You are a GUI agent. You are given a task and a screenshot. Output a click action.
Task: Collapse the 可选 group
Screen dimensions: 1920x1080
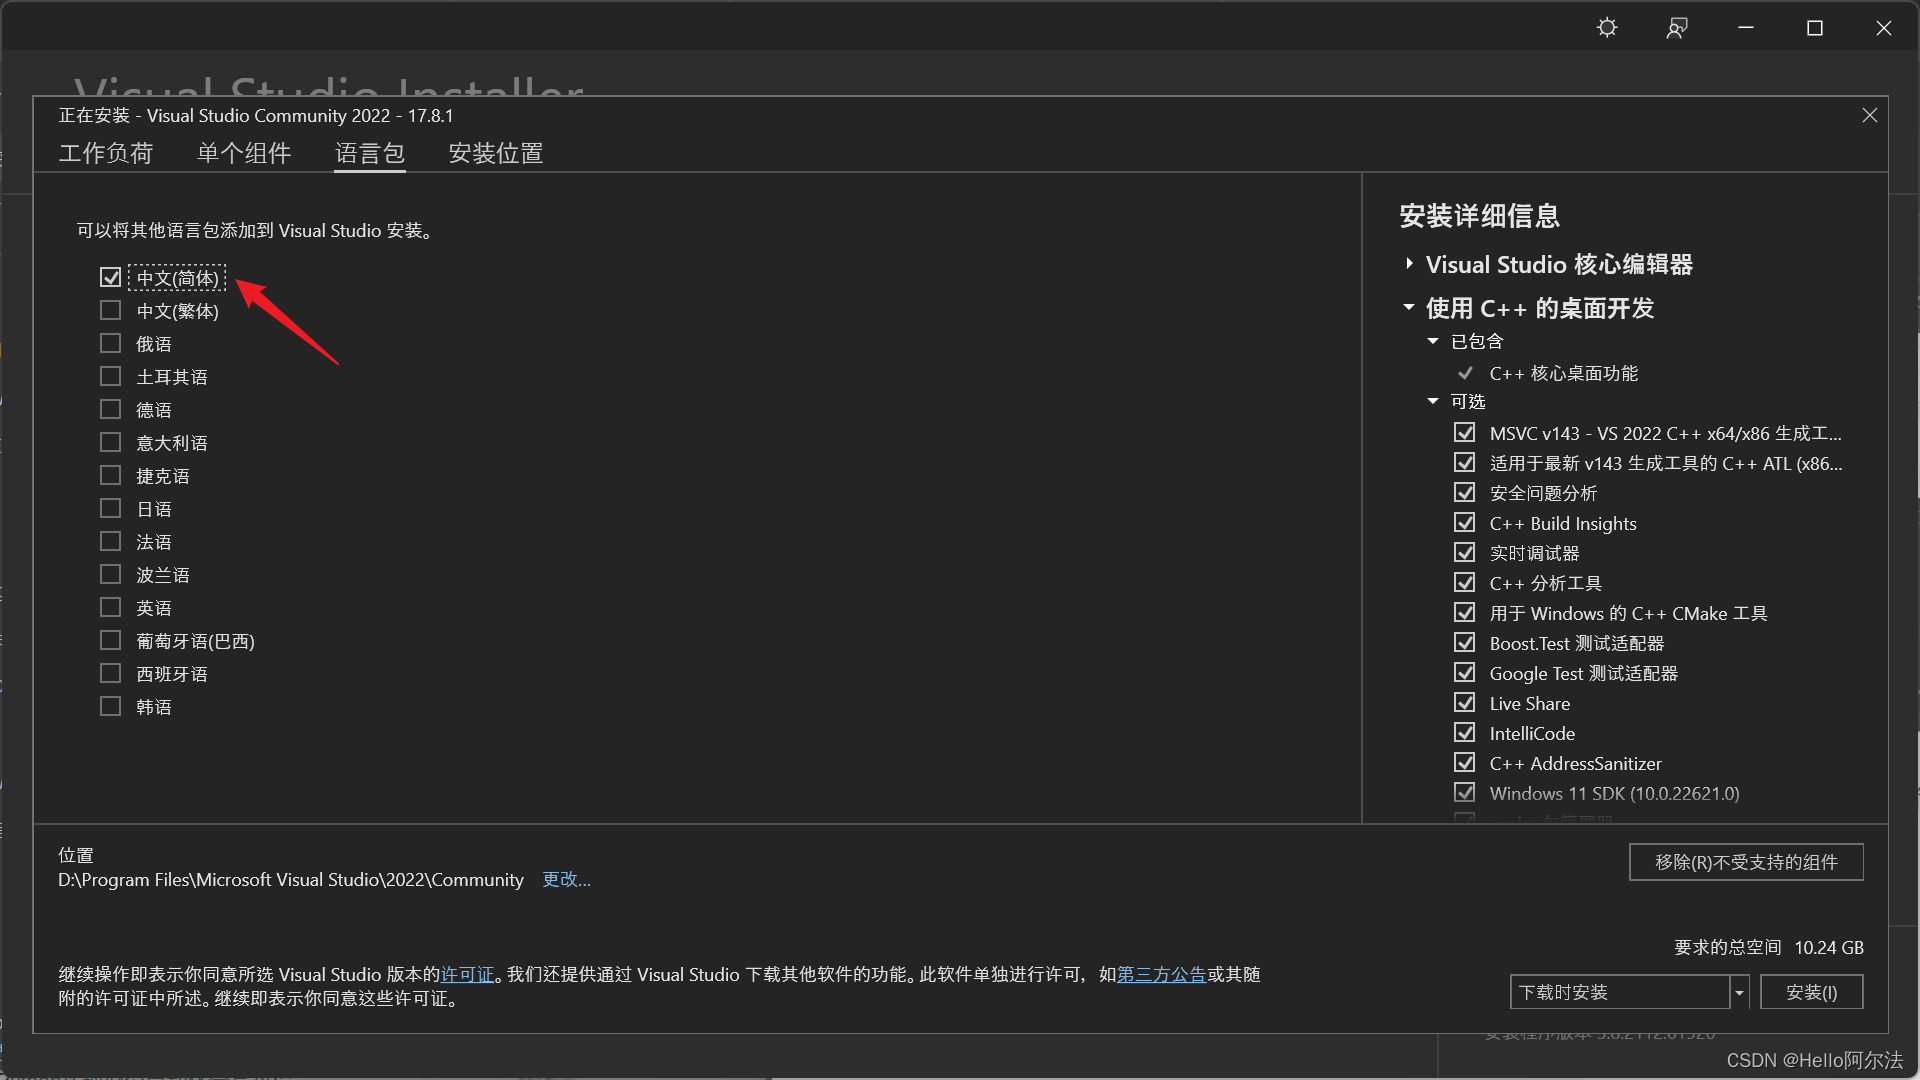1433,402
